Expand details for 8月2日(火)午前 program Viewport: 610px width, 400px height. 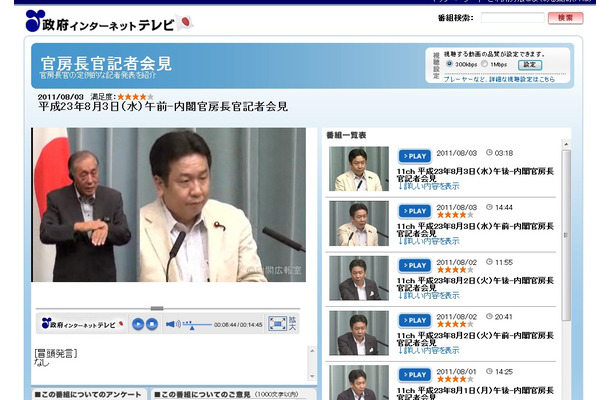coord(428,351)
